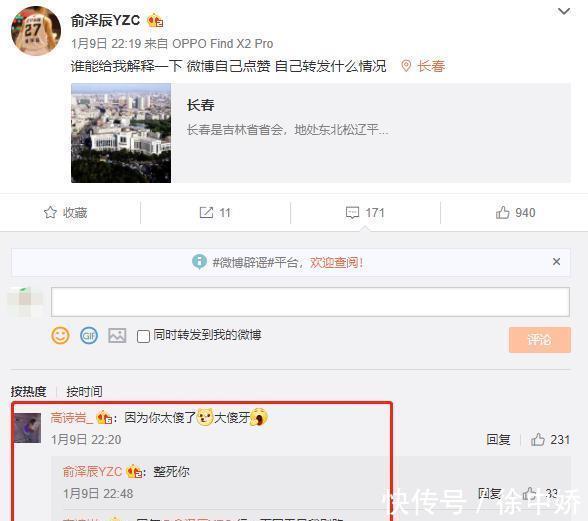Click 回复 on the 整死你 reply
Viewport: 588px width, 521px height.
tap(490, 494)
